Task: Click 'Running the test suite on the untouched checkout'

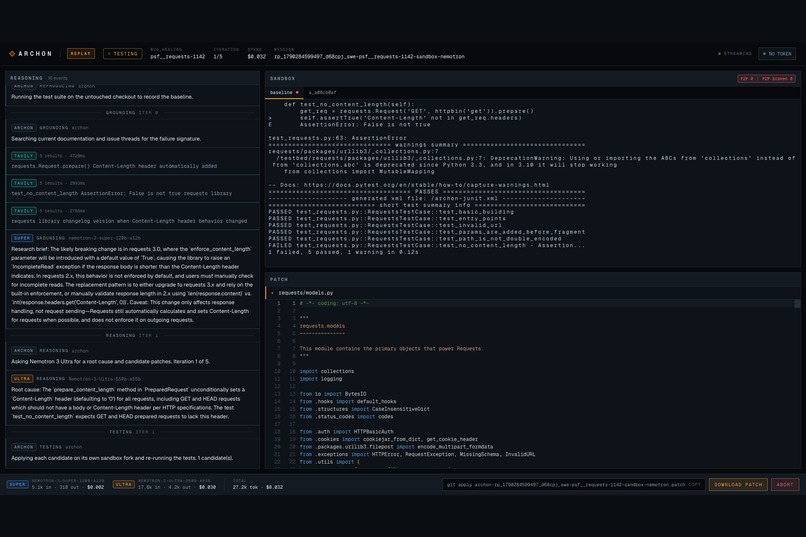Action: point(102,97)
